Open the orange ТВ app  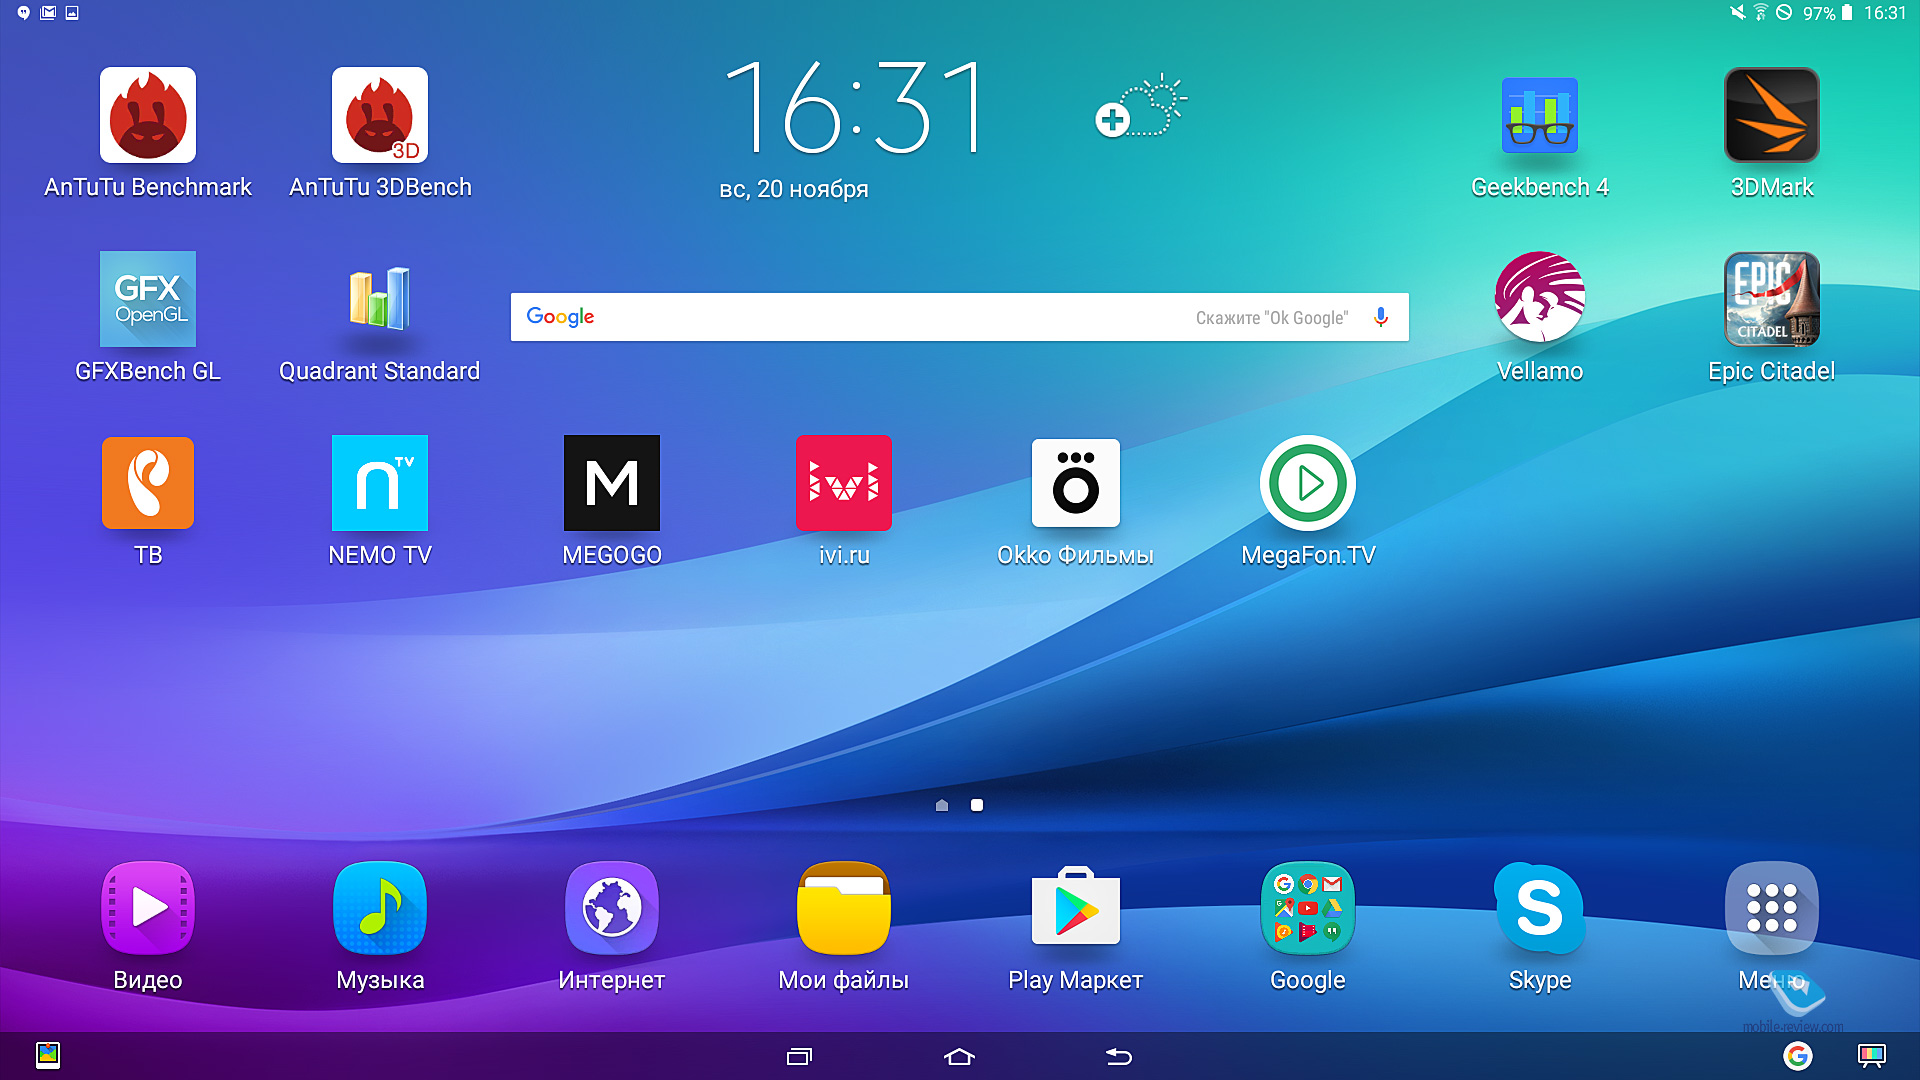point(148,483)
